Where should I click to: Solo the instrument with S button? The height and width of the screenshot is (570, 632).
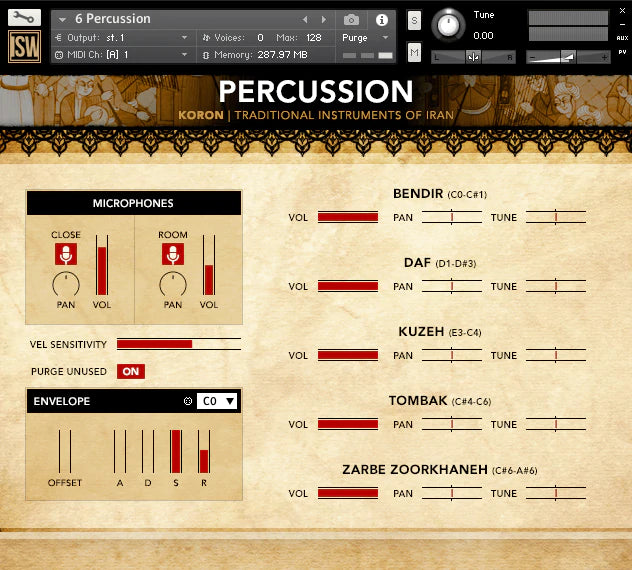(414, 20)
